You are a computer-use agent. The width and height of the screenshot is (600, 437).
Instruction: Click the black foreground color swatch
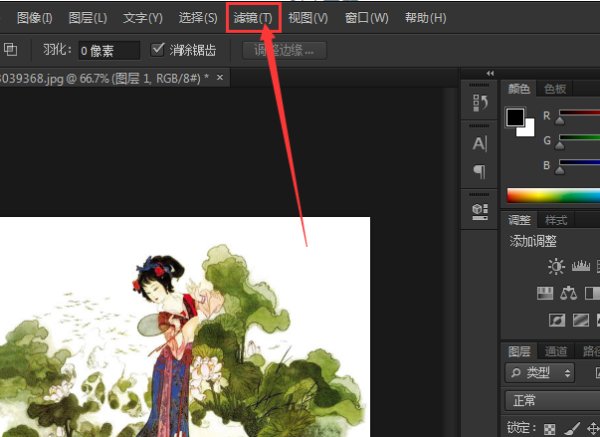click(515, 117)
